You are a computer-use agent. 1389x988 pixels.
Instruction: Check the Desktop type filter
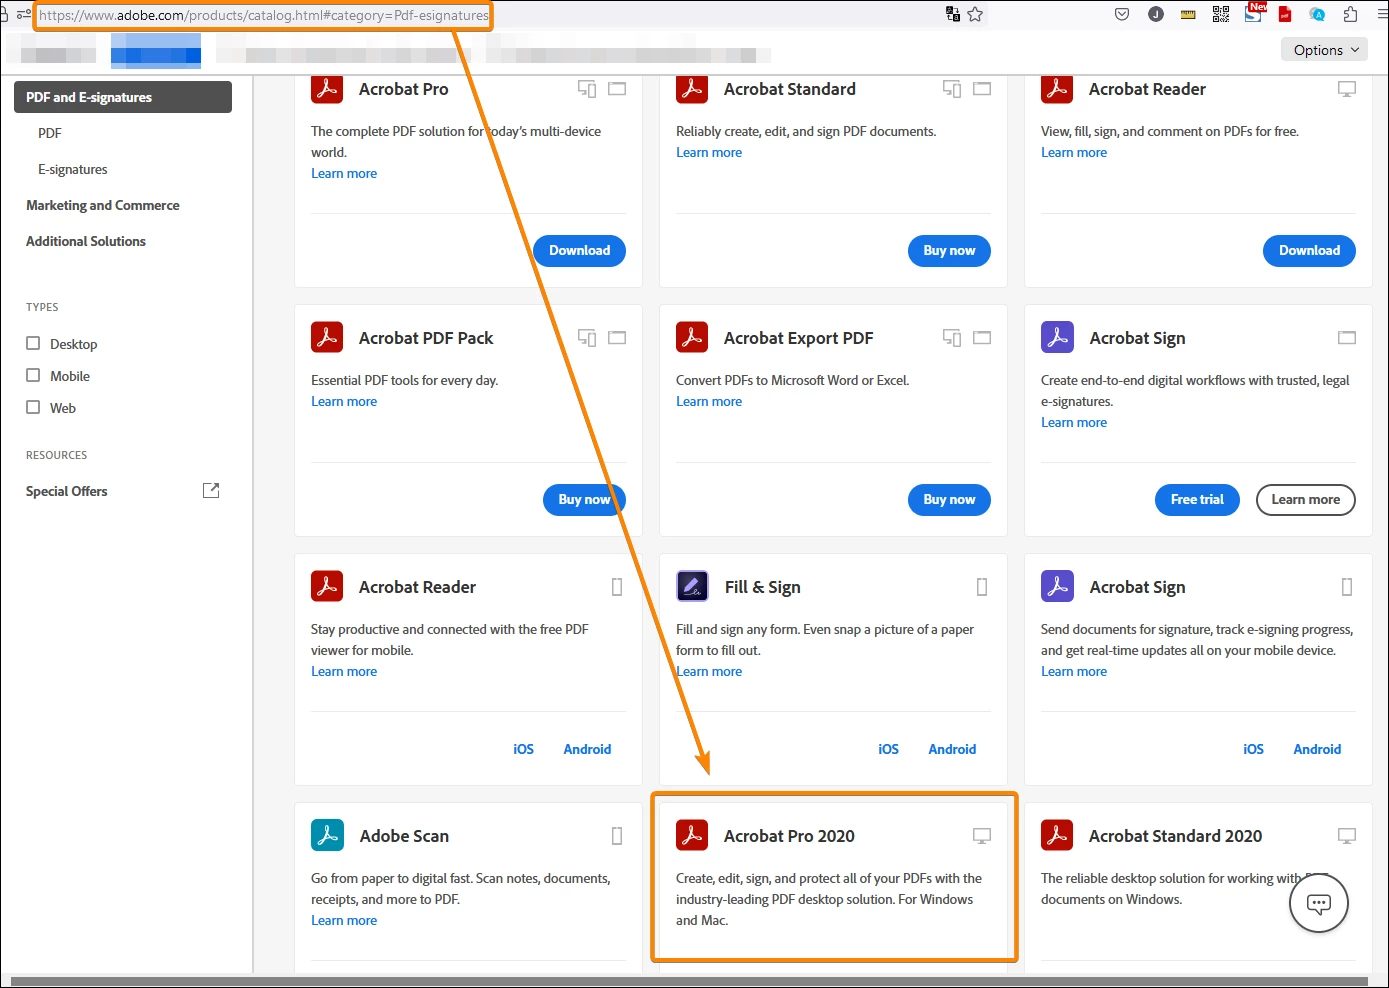[33, 343]
